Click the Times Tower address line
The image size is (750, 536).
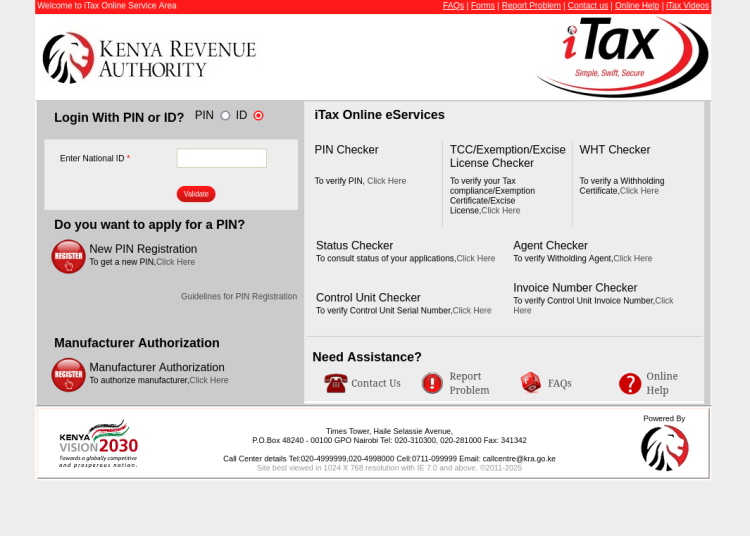389,431
